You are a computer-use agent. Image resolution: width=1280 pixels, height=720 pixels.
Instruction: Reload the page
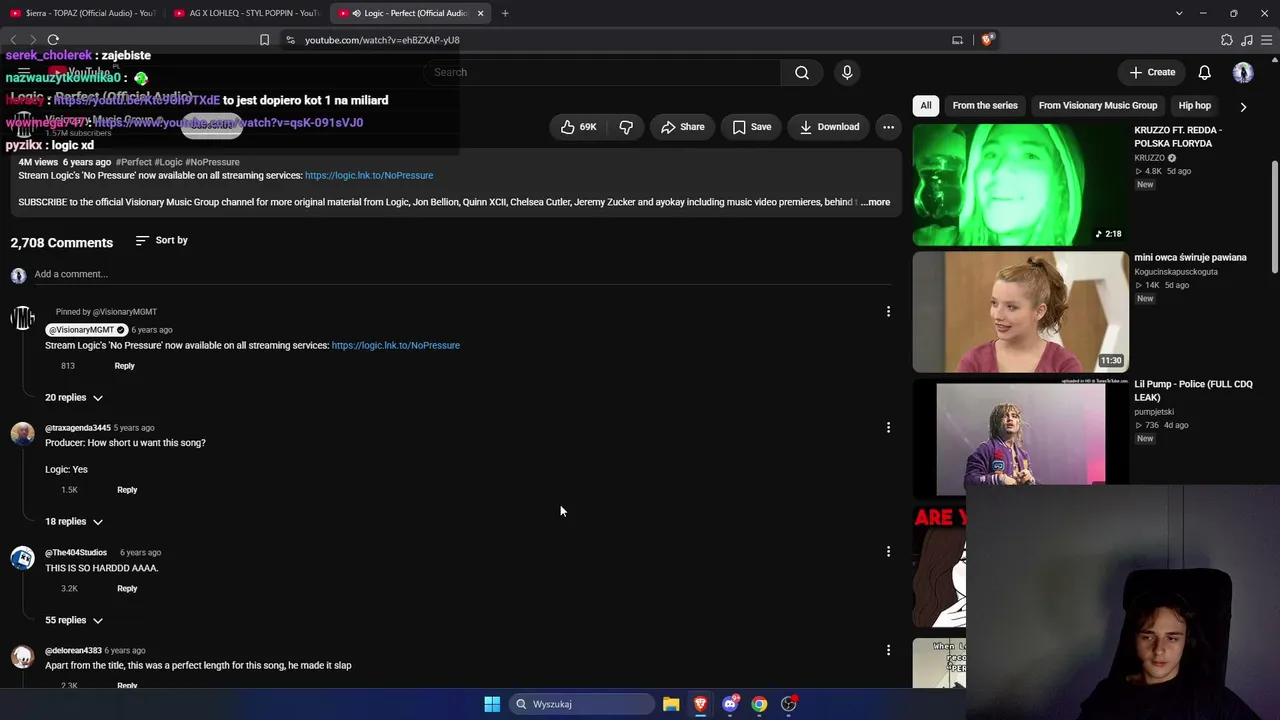pos(53,40)
